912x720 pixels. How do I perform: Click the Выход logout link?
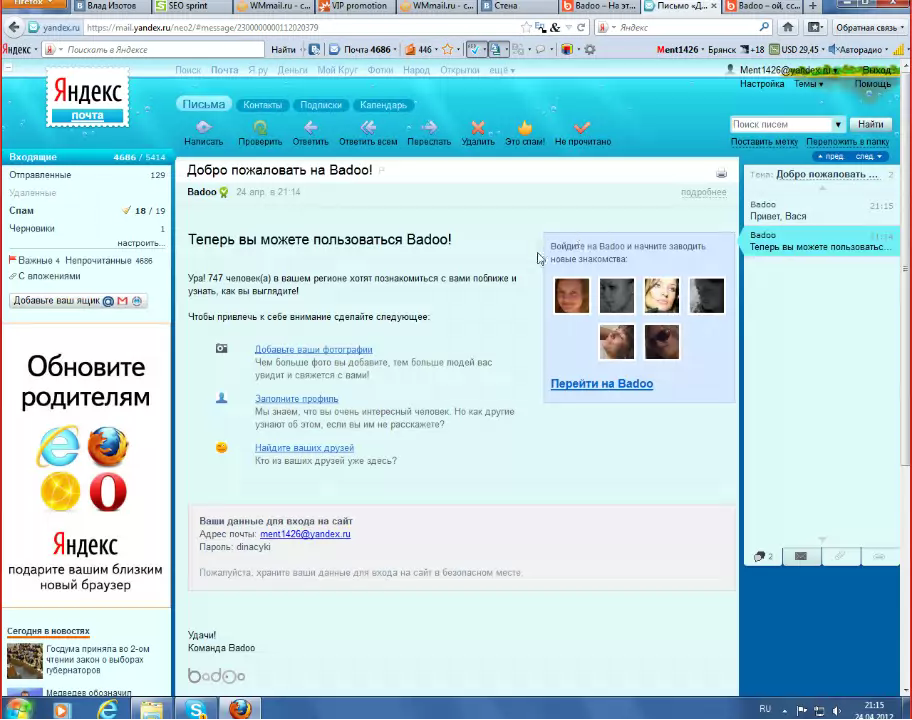point(876,70)
